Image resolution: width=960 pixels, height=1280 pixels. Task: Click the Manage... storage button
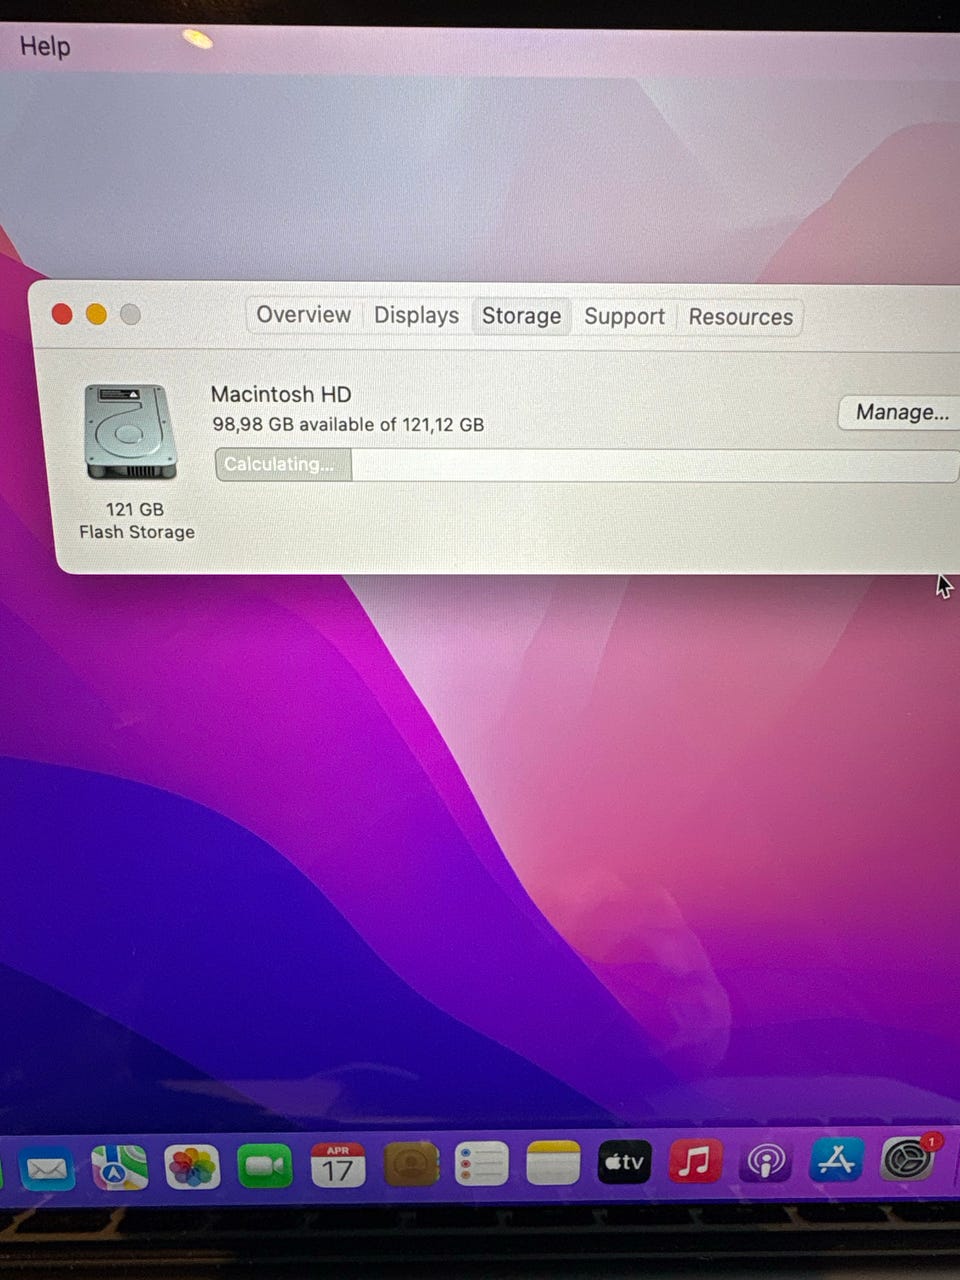coord(900,412)
